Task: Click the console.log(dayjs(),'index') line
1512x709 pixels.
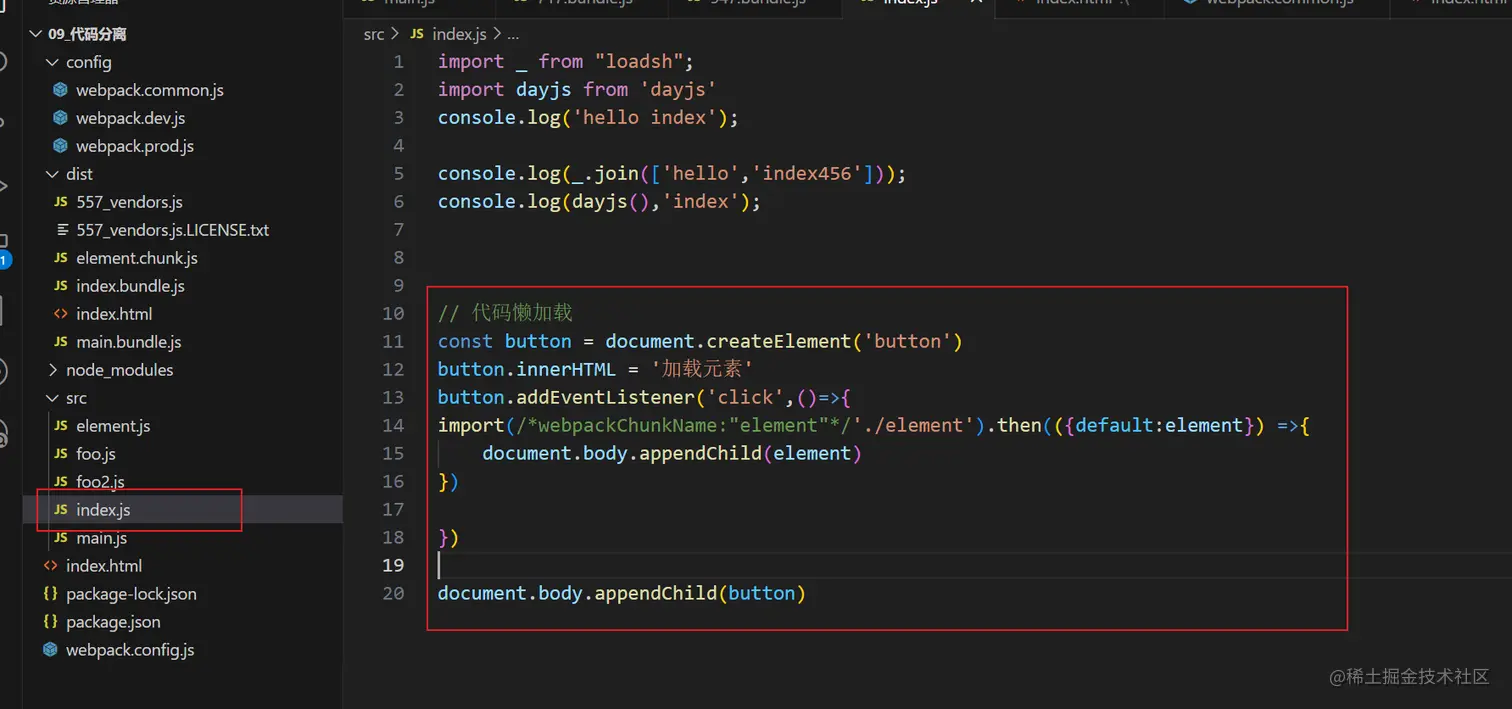Action: [x=599, y=202]
